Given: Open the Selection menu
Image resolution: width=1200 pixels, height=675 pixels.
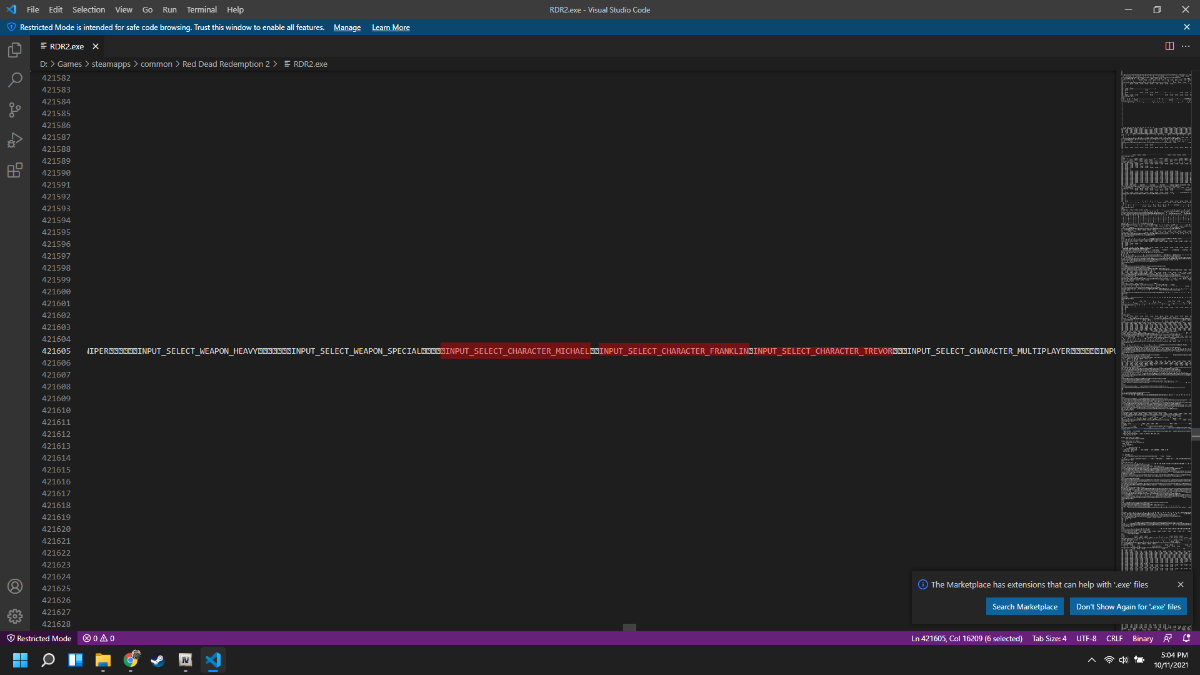Looking at the screenshot, I should (x=88, y=9).
